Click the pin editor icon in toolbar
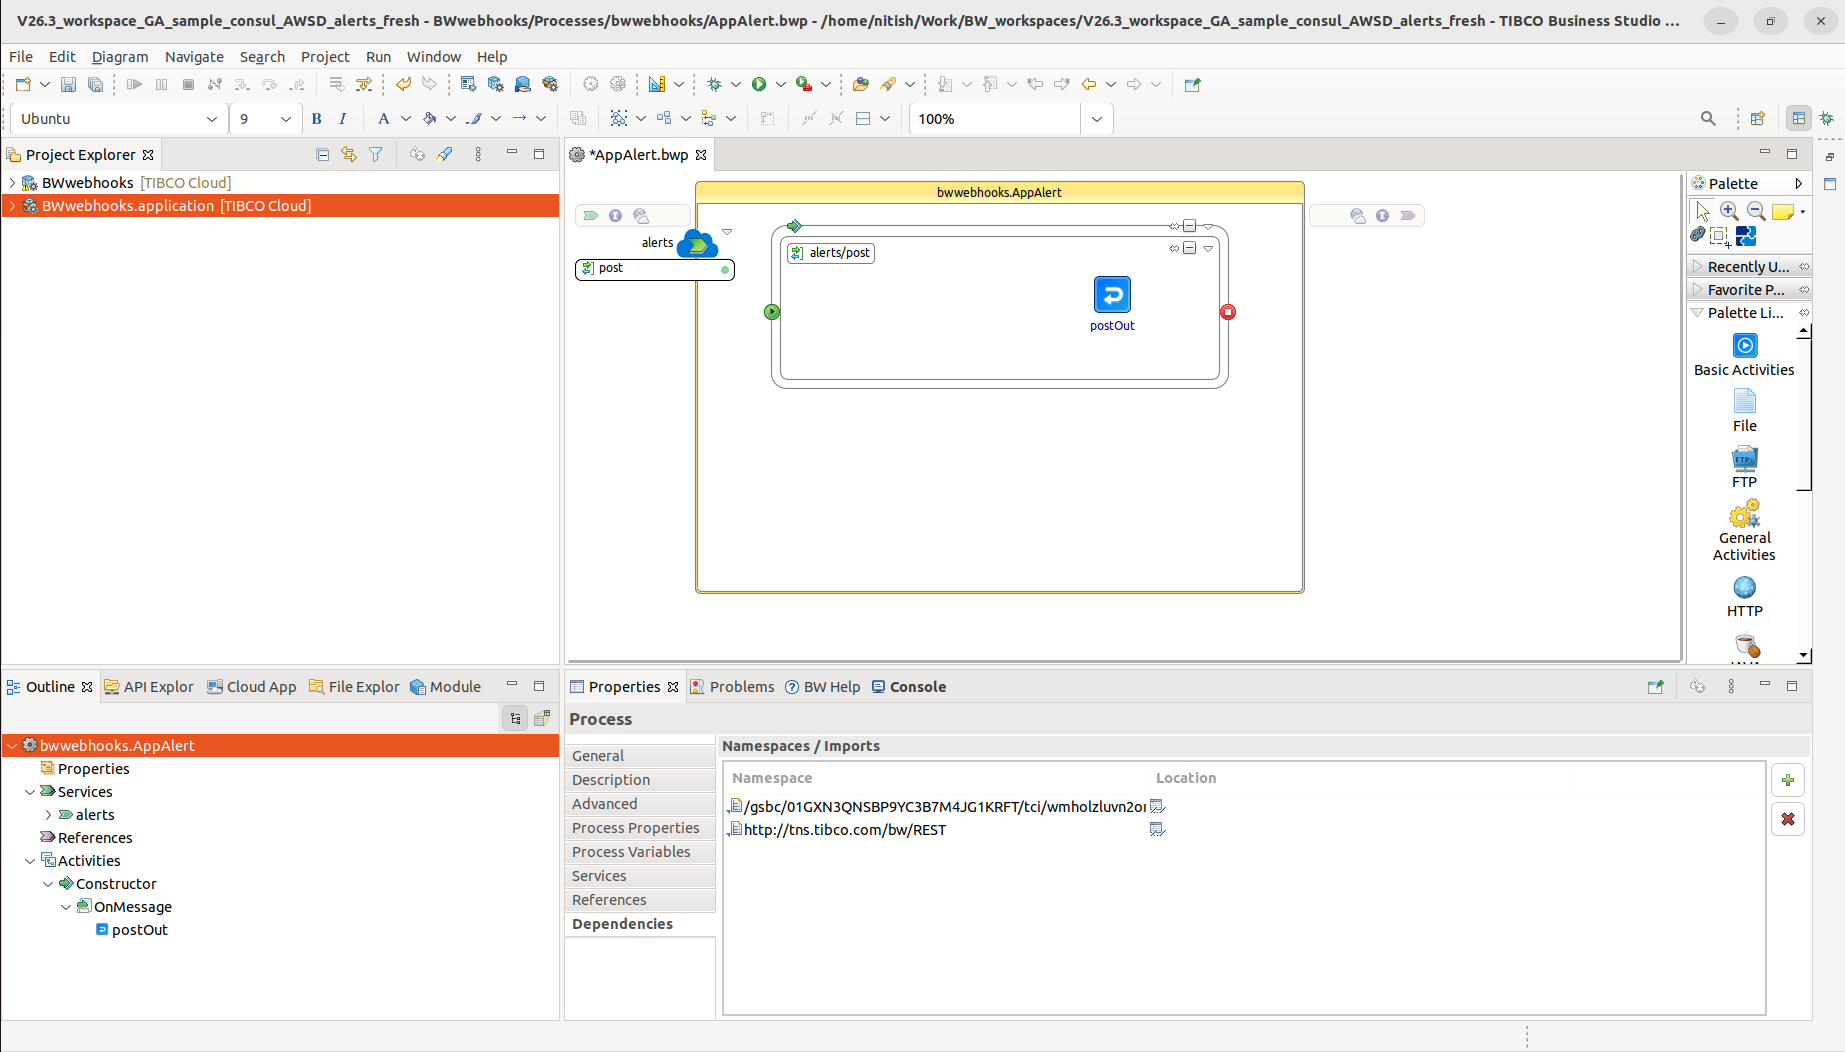Screen dimensions: 1845x1052 (1192, 85)
